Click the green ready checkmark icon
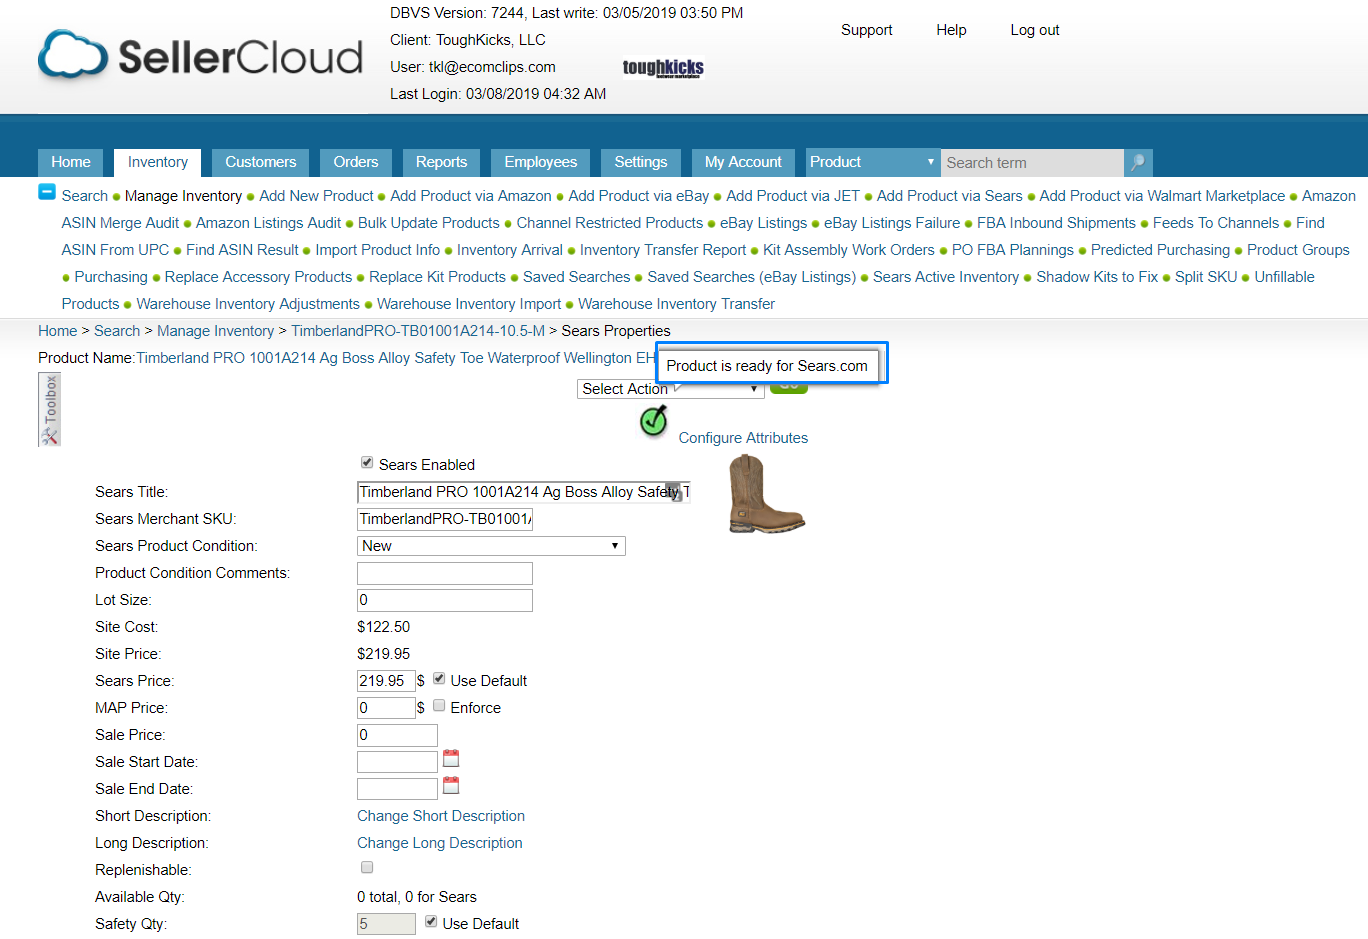 click(x=654, y=422)
